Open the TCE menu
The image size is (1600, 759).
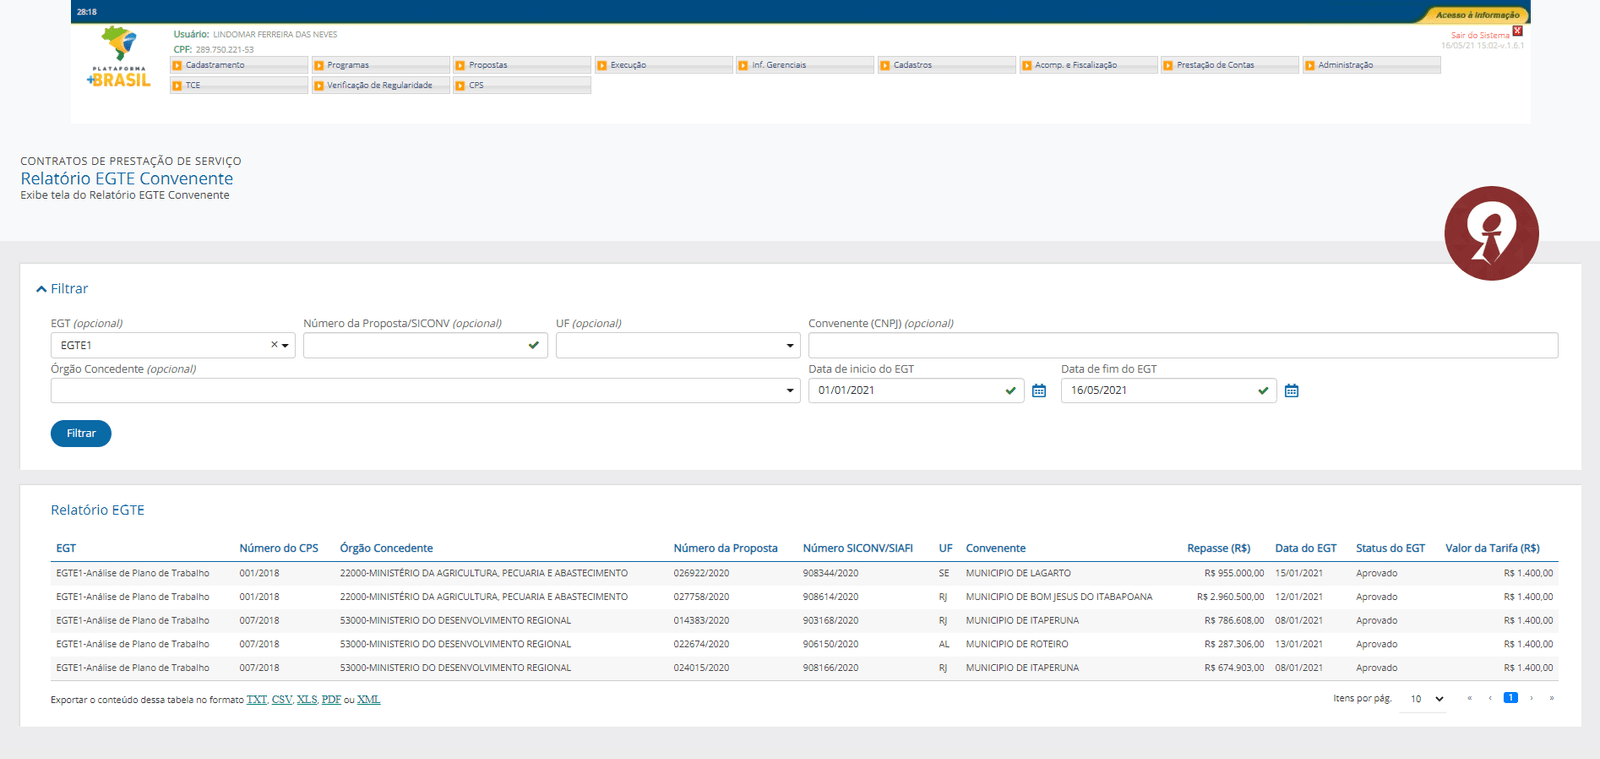coord(239,85)
